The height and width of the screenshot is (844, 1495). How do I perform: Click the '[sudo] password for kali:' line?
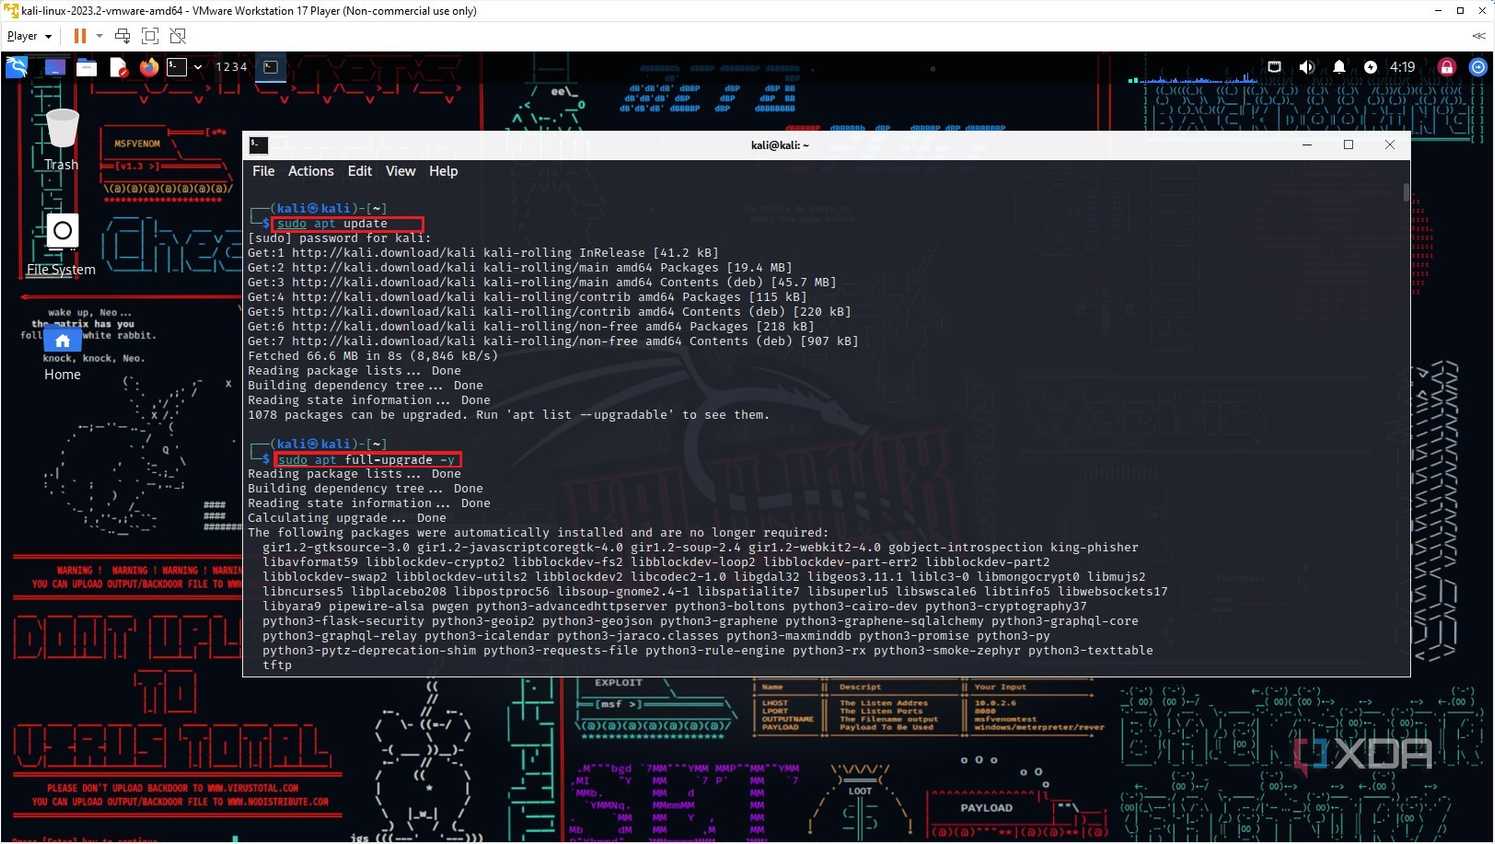click(339, 238)
